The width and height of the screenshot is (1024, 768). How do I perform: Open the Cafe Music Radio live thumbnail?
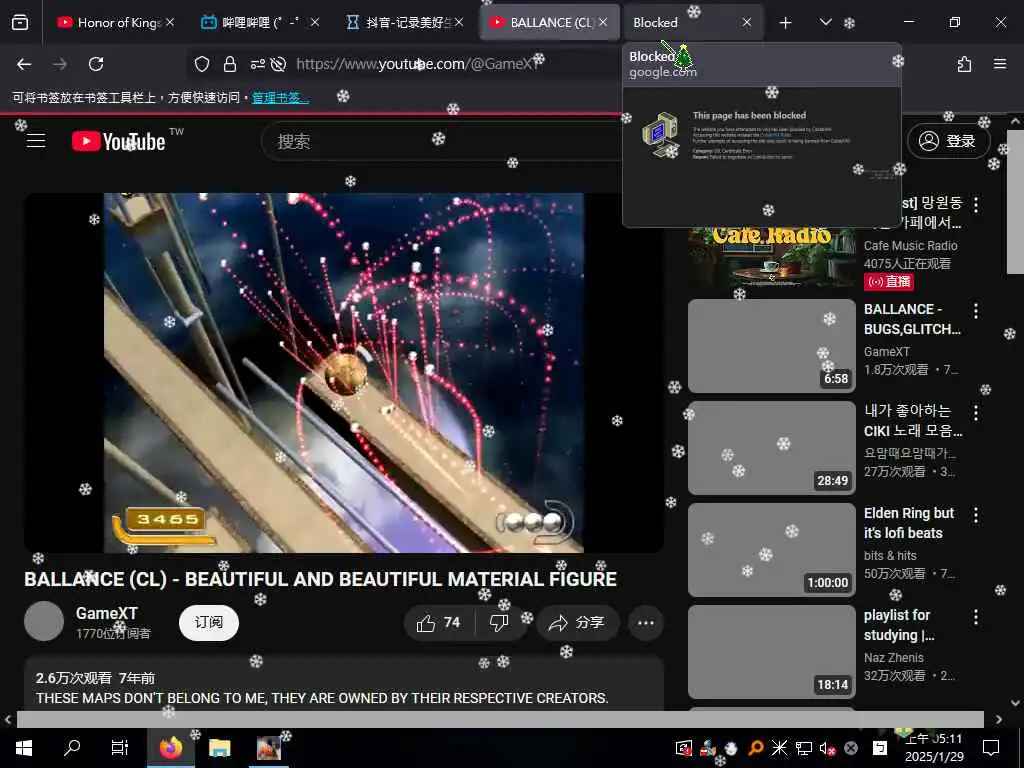(772, 258)
